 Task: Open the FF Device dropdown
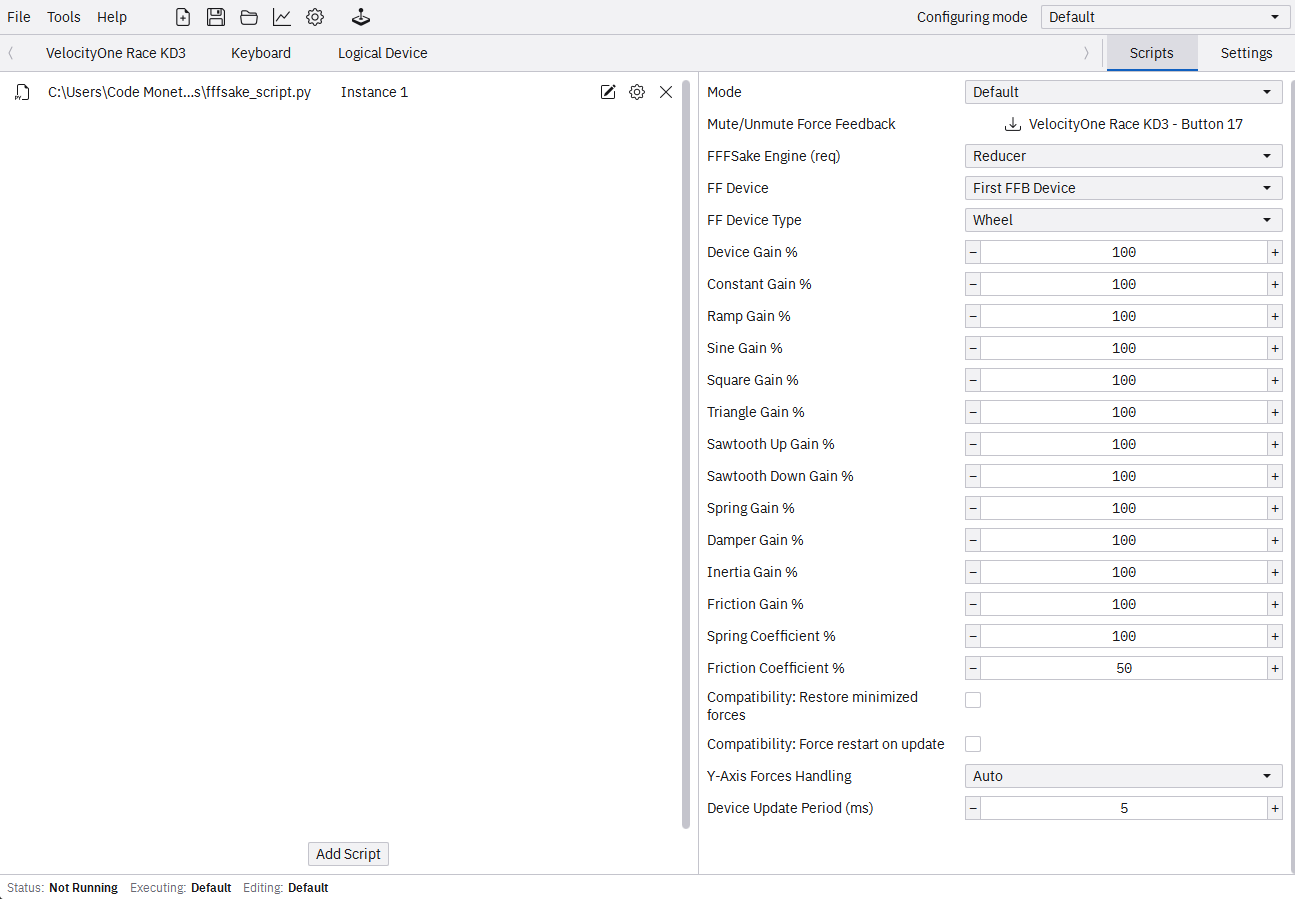1123,188
